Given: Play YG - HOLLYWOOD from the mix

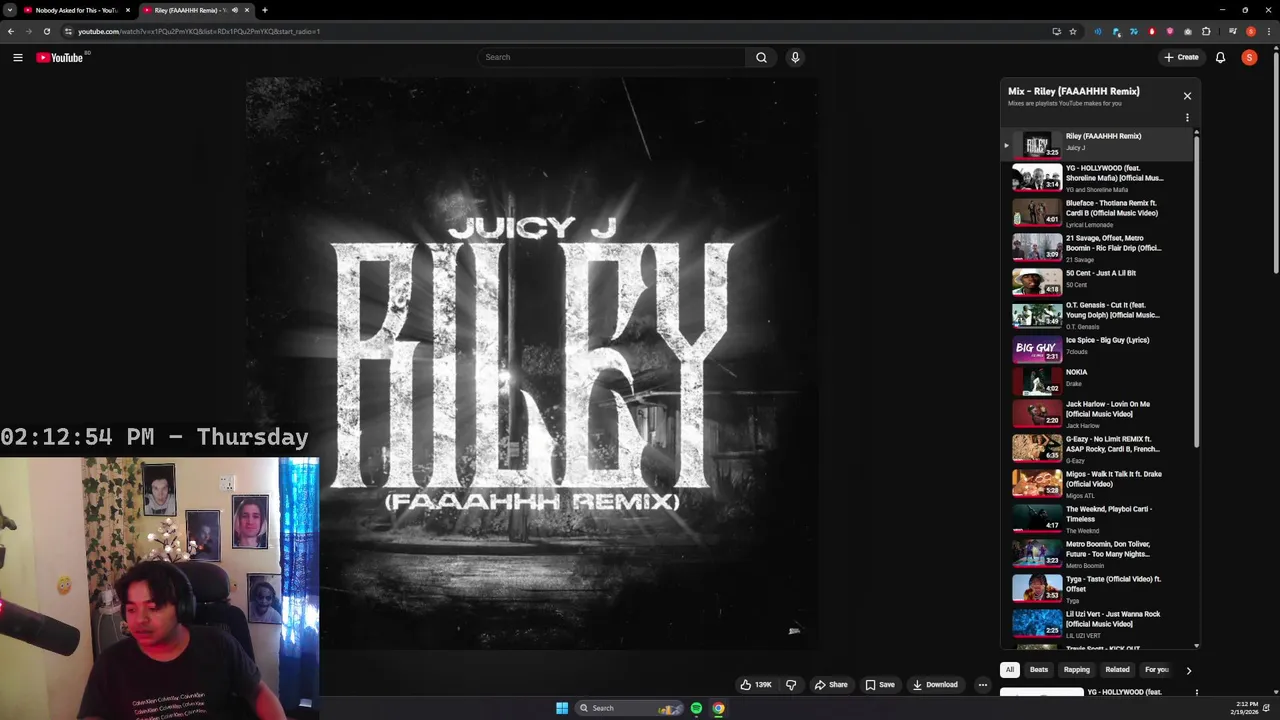Looking at the screenshot, I should (1097, 178).
